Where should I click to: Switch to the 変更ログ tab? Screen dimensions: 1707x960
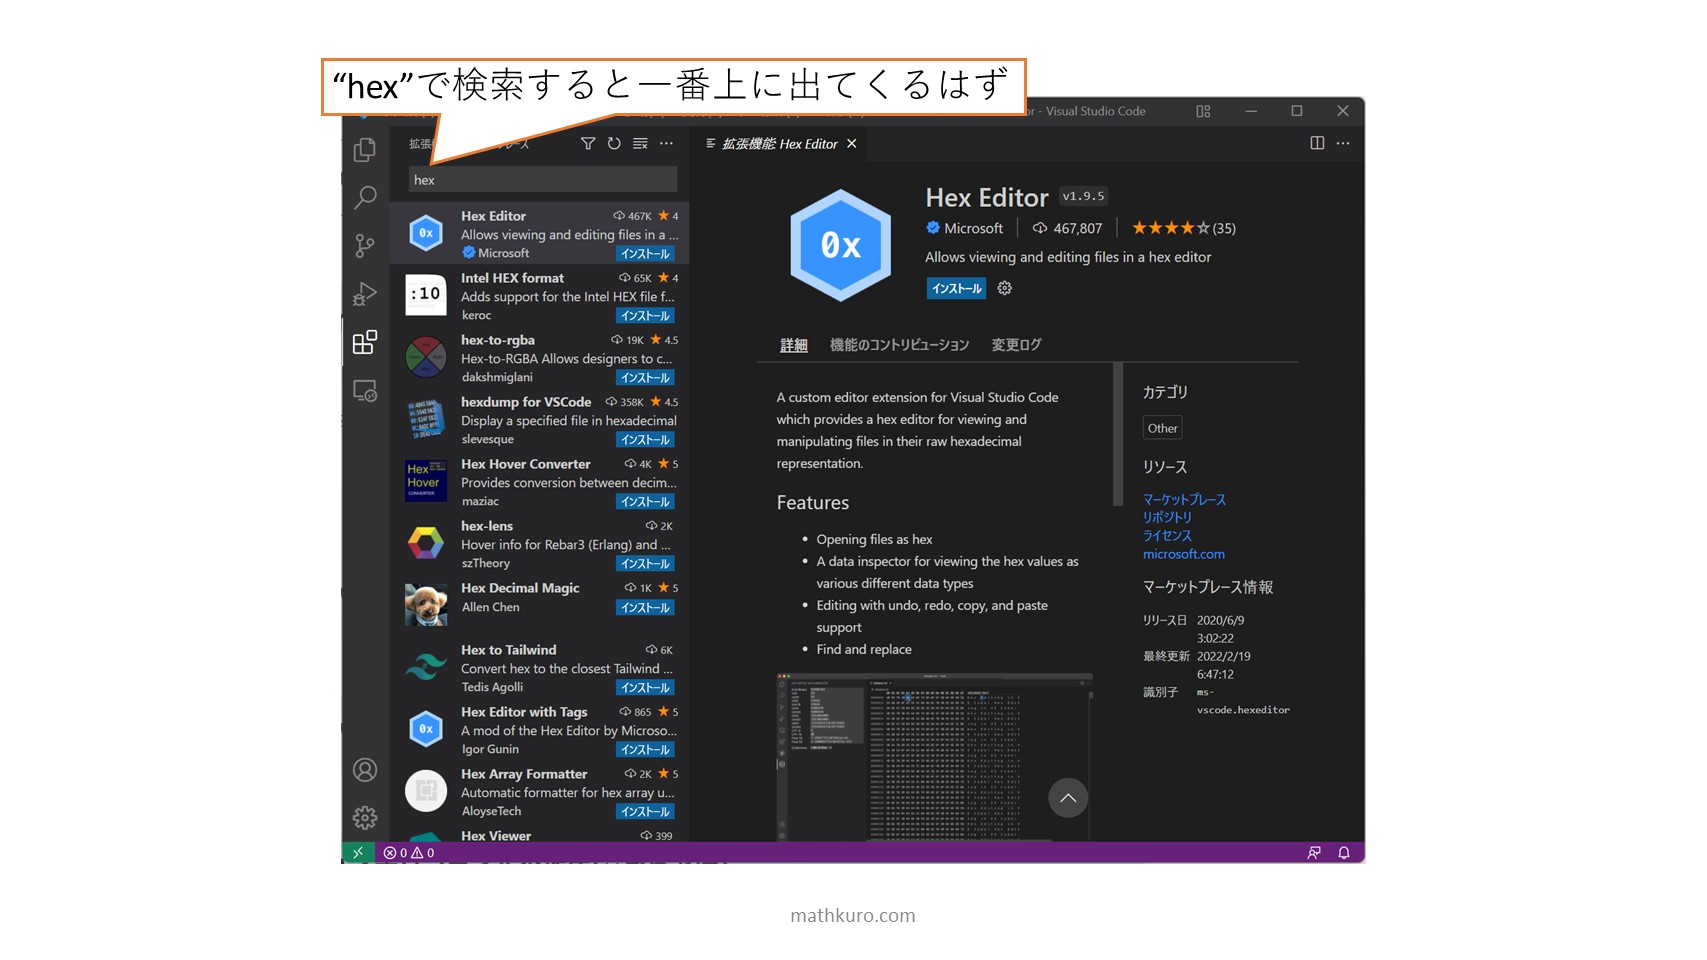click(1016, 345)
